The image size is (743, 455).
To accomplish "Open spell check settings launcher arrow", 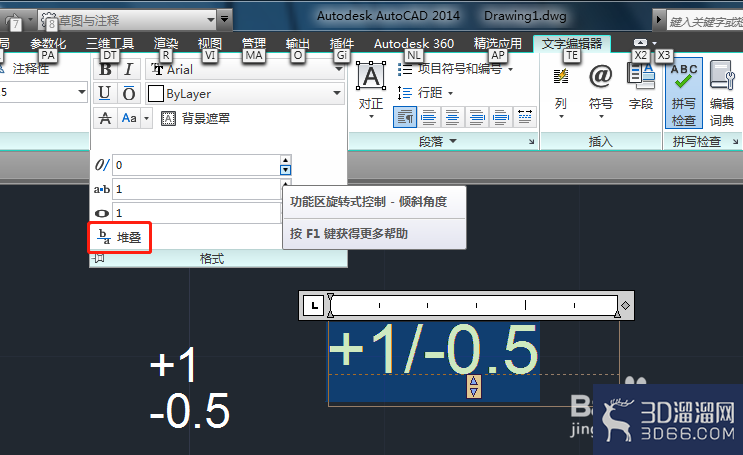I will pos(735,142).
